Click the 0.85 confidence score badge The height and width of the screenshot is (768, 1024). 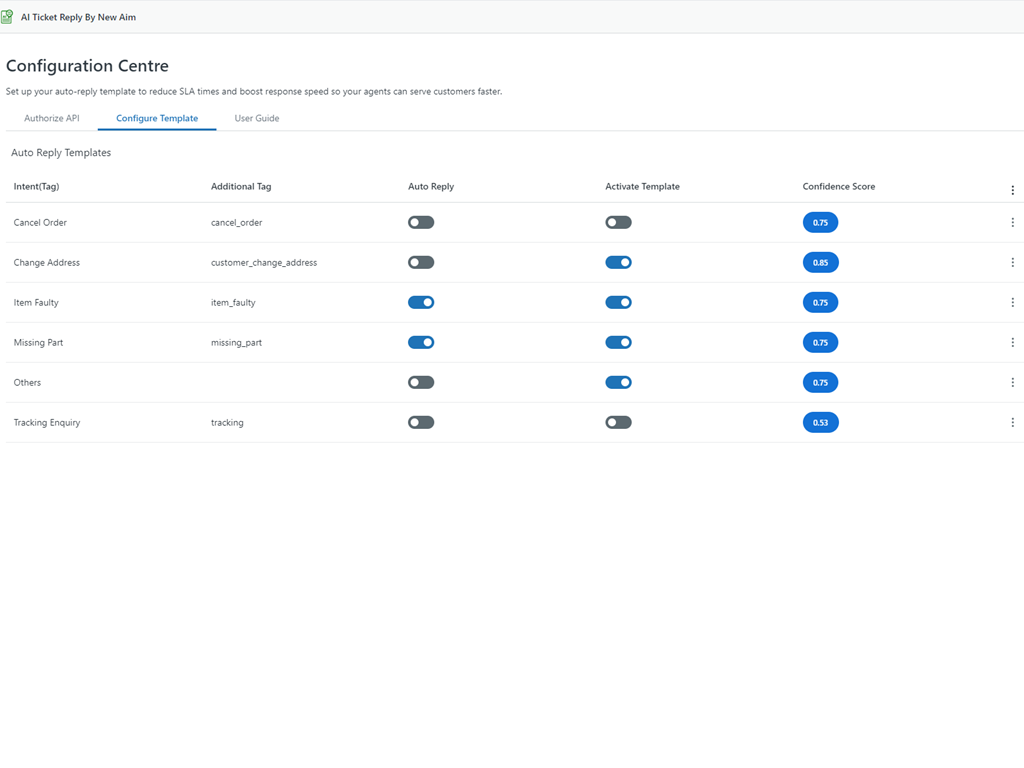820,263
